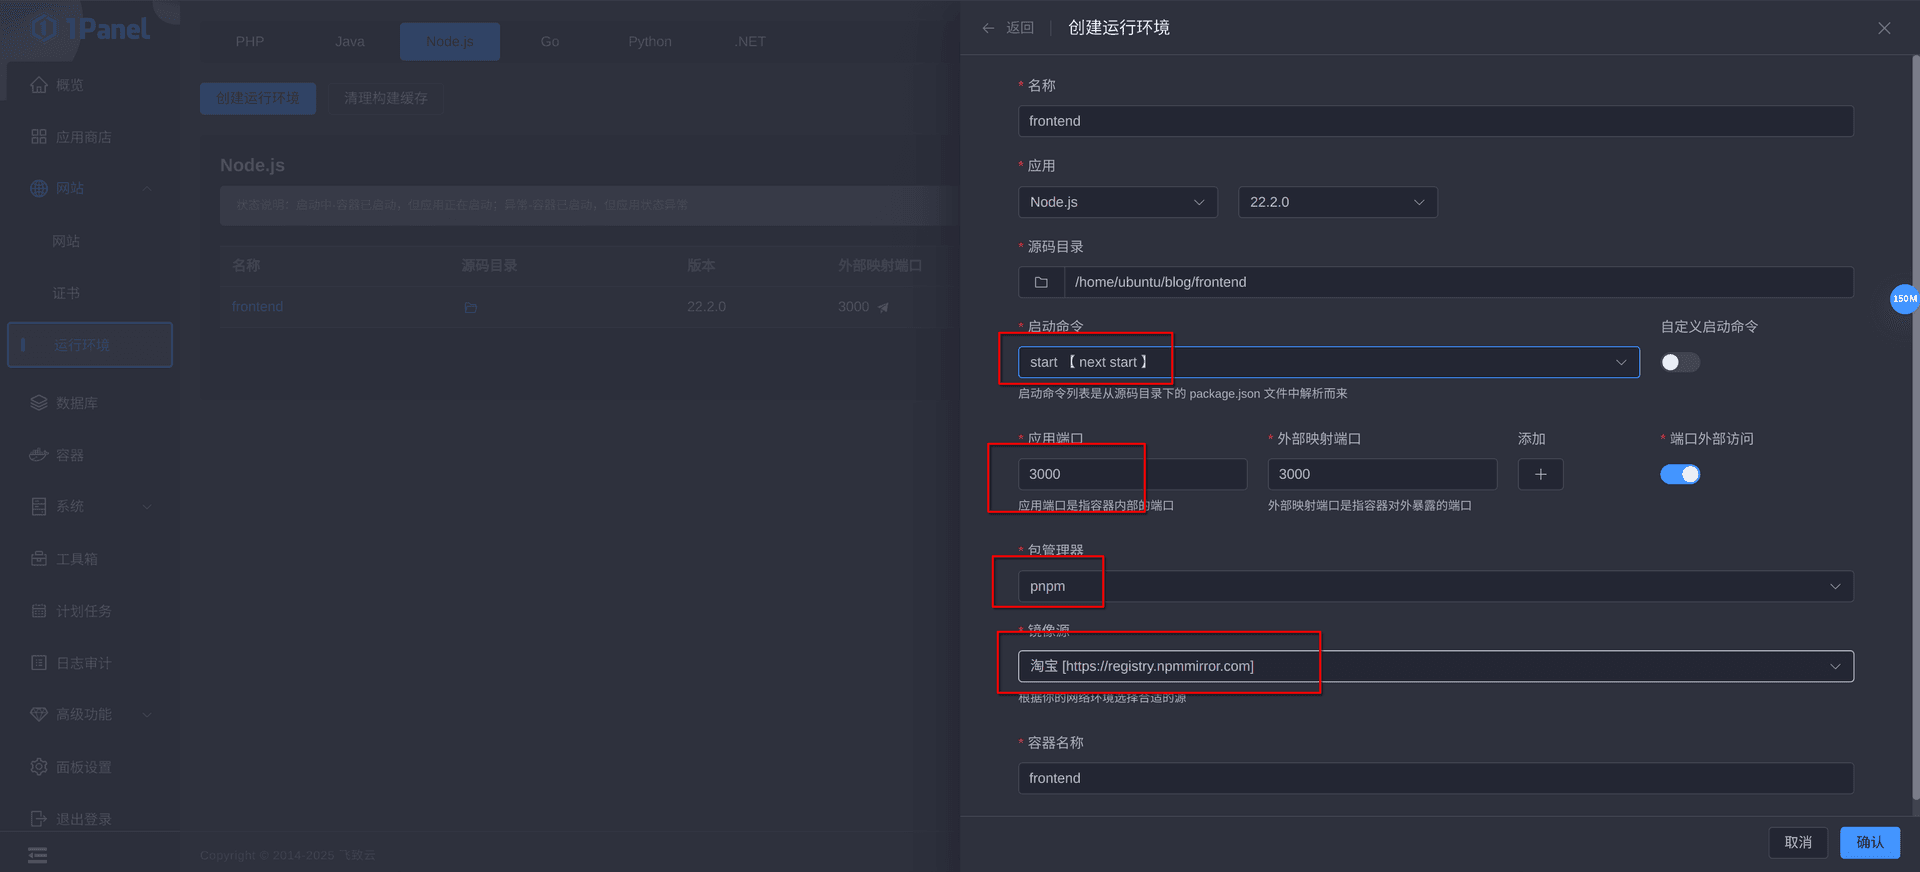Image resolution: width=1920 pixels, height=872 pixels.
Task: Open the Node.js application type dropdown
Action: 1117,202
